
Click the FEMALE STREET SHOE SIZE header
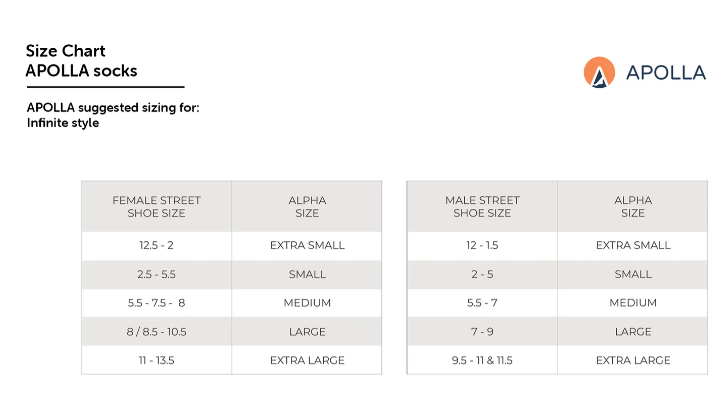coord(157,207)
